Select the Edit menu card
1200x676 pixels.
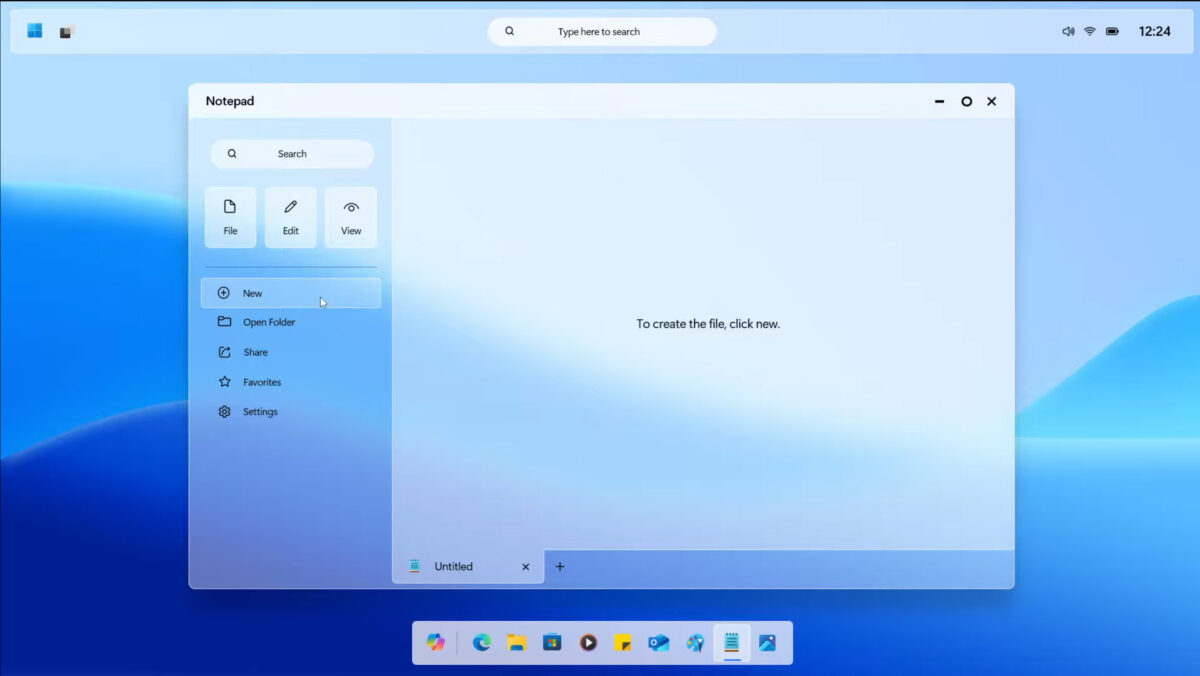(291, 216)
